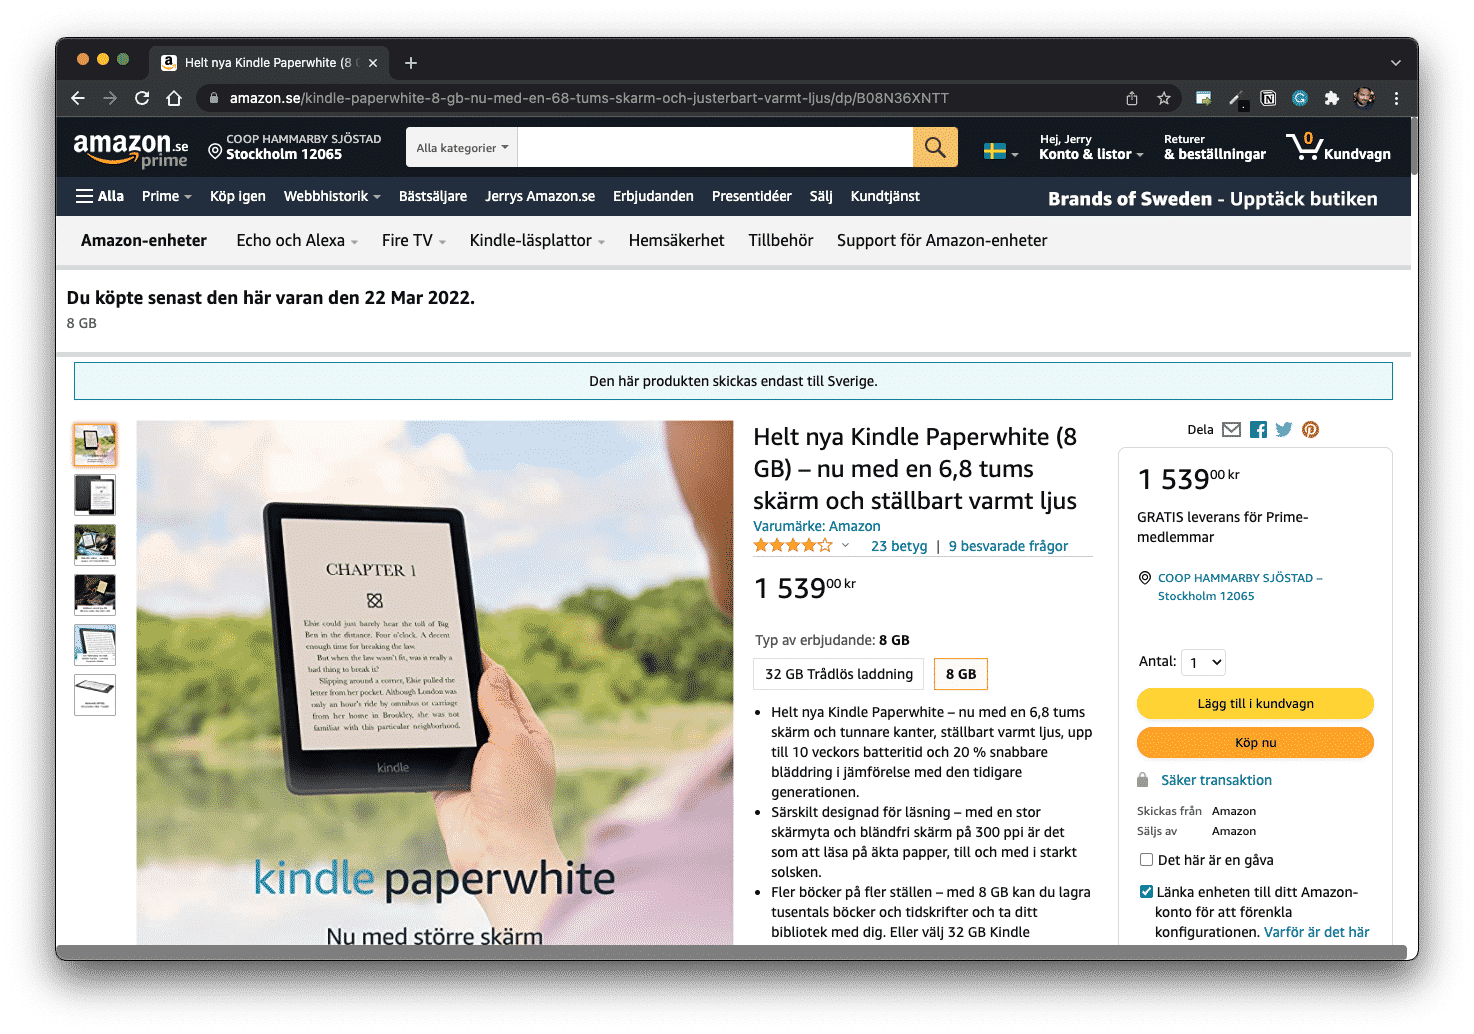Open Varumärke: Amazon link
The width and height of the screenshot is (1474, 1034).
(817, 526)
